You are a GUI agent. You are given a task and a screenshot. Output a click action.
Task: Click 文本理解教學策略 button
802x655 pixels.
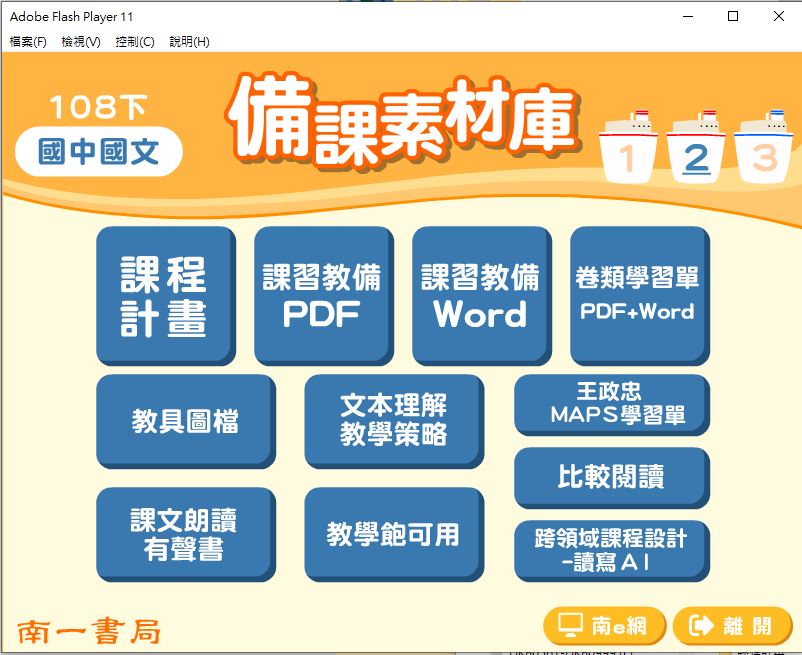pos(393,420)
